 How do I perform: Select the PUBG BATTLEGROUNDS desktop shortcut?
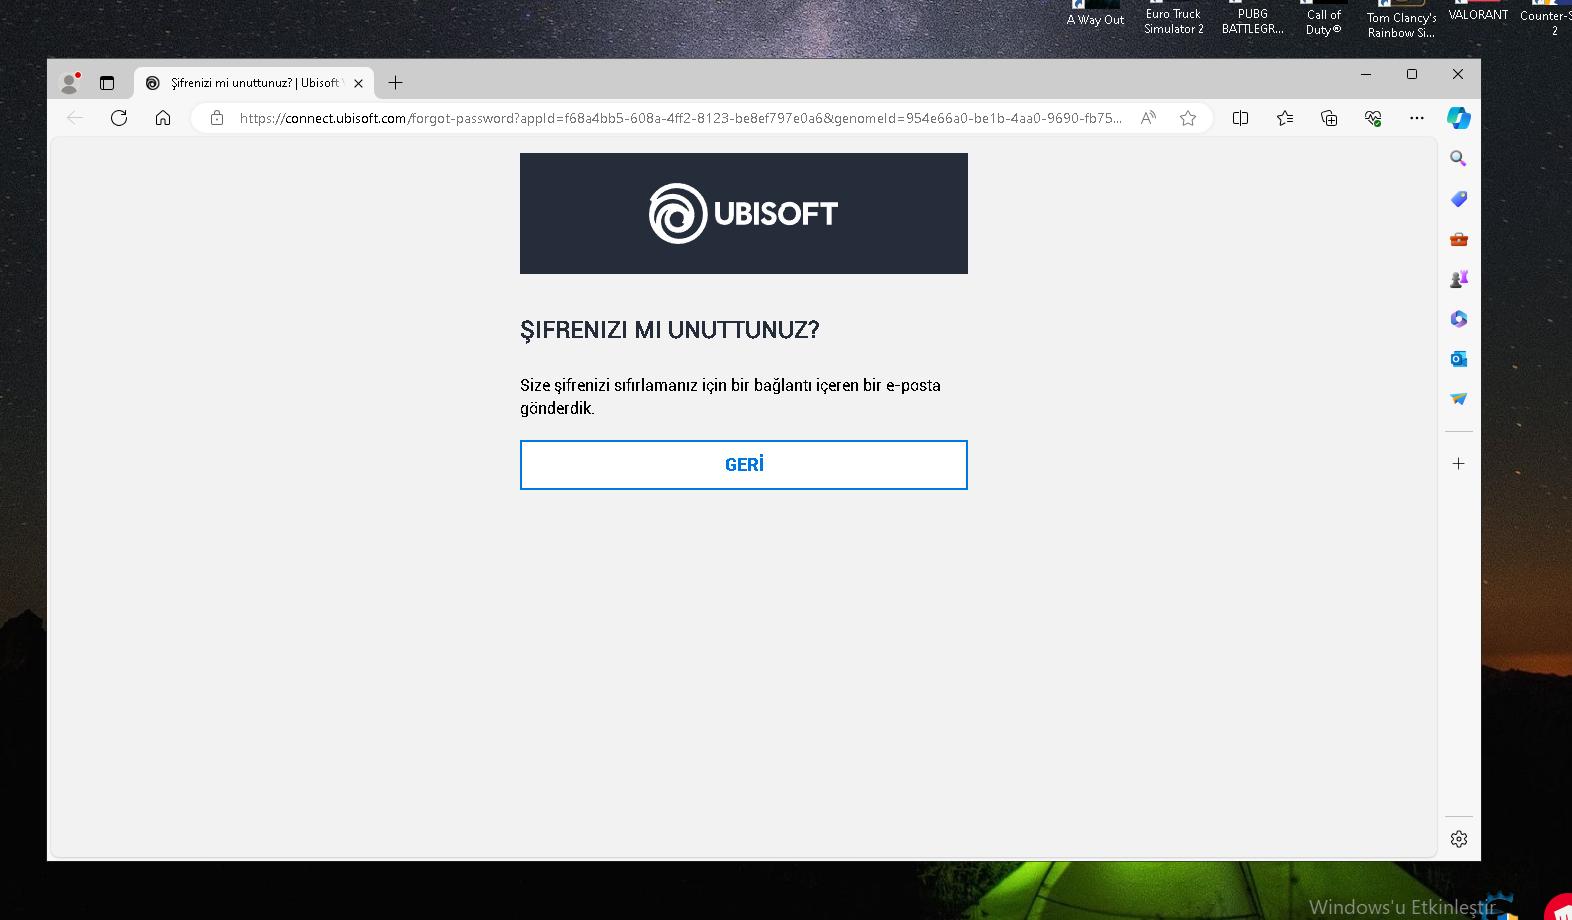pos(1253,16)
